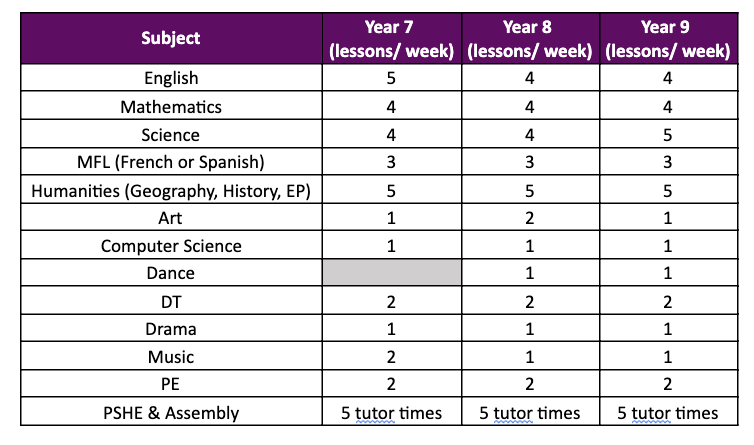Select the Science Year 9 value cell

click(x=668, y=134)
